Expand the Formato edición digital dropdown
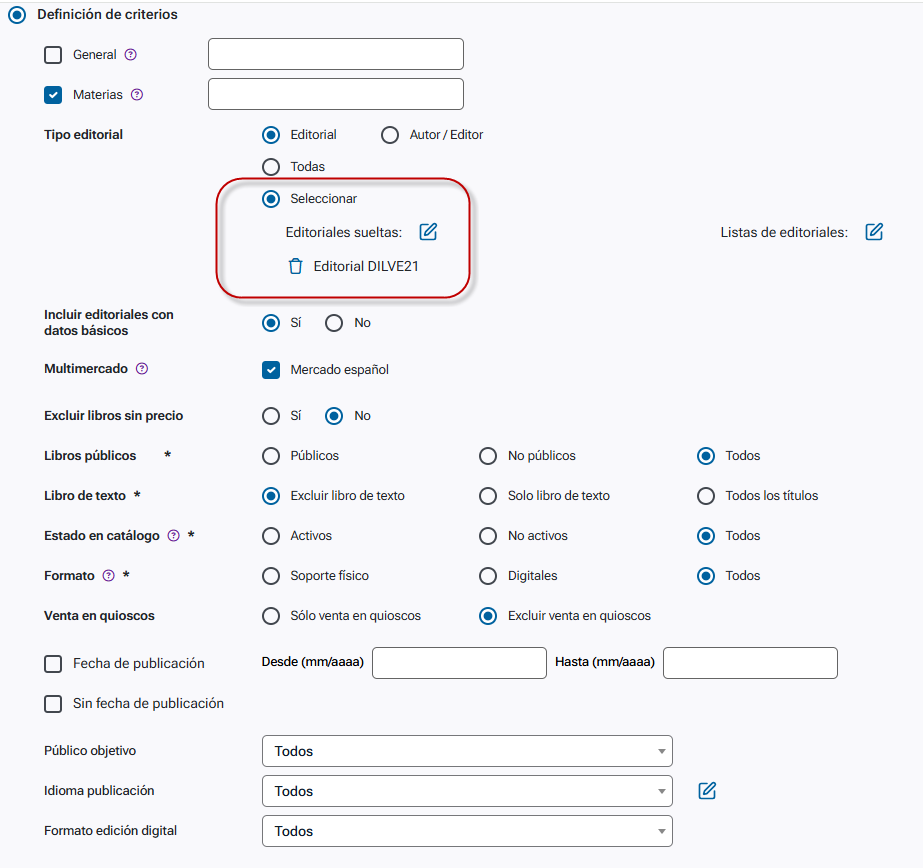The height and width of the screenshot is (868, 923). 467,831
